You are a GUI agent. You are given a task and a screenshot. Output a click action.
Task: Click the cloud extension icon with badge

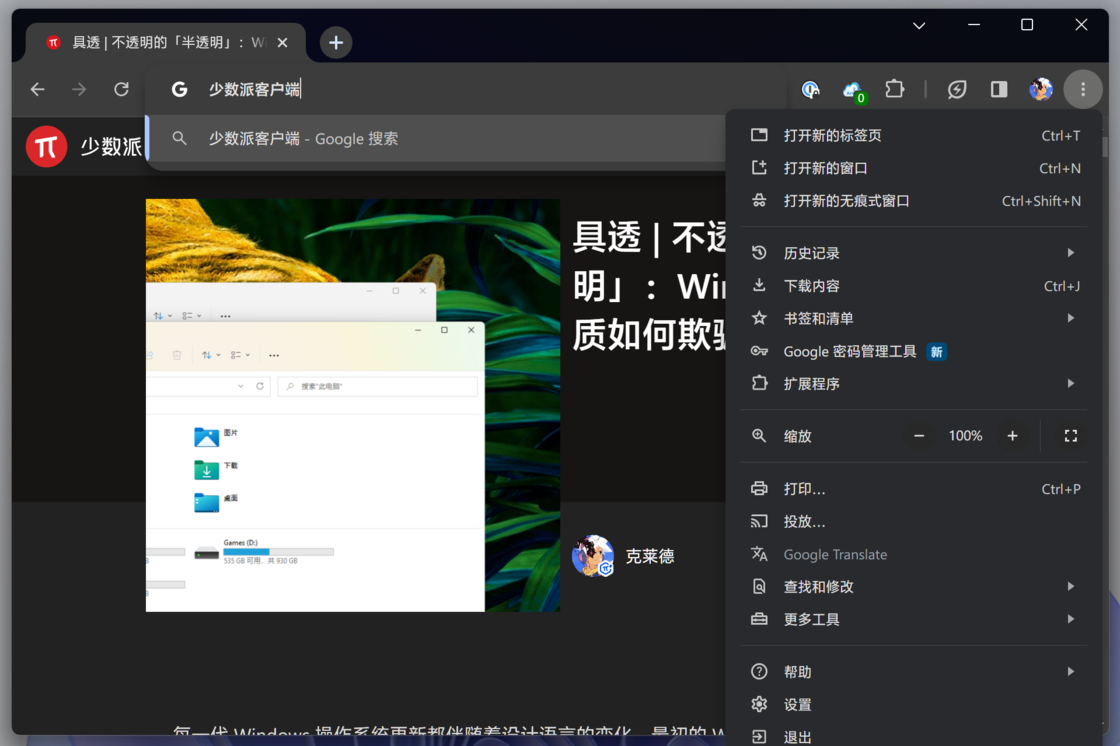coord(853,90)
